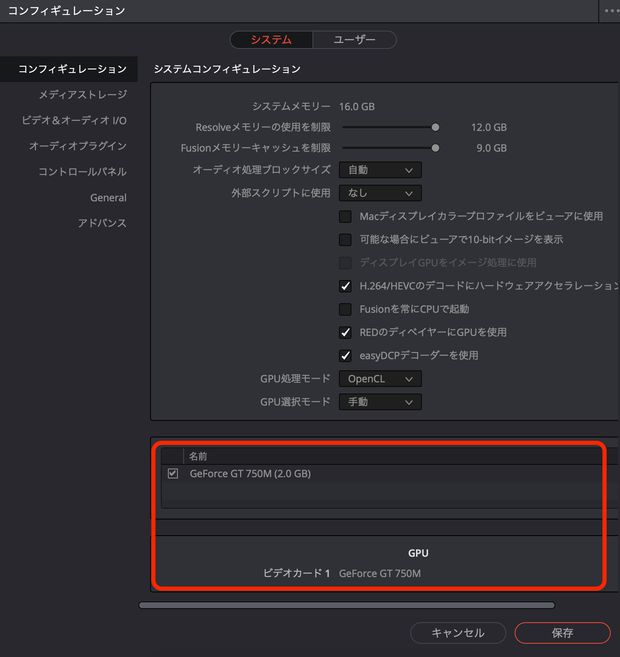
Task: Open GPU処理モード dropdown showing OpenCL
Action: click(380, 379)
